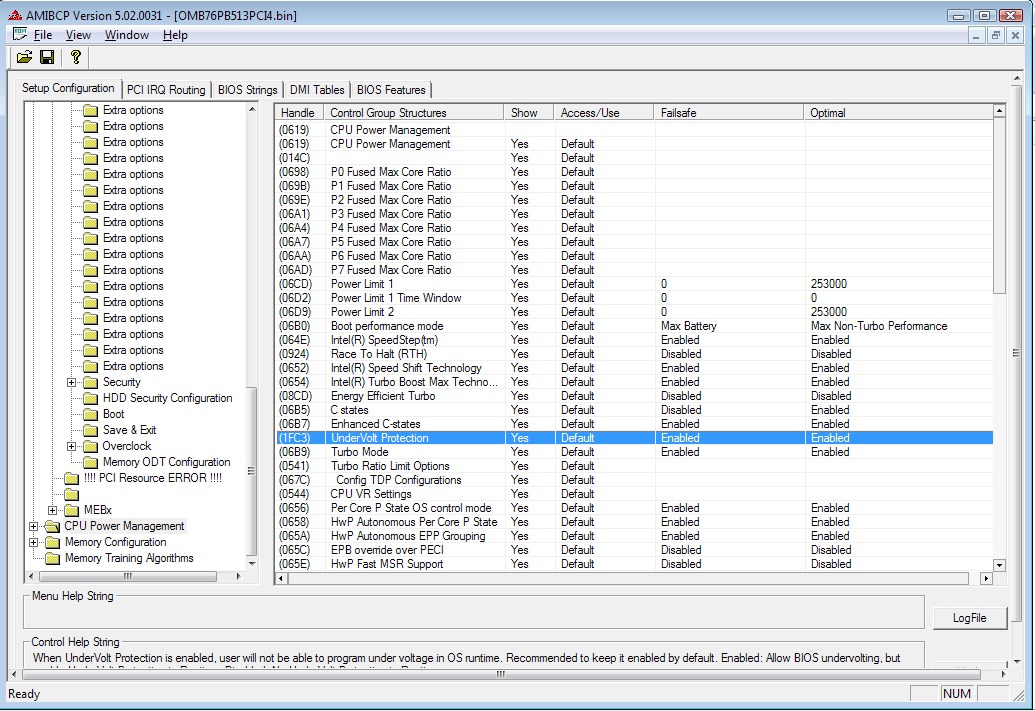Click the AMIBCP document icon left of File menu

(20, 34)
